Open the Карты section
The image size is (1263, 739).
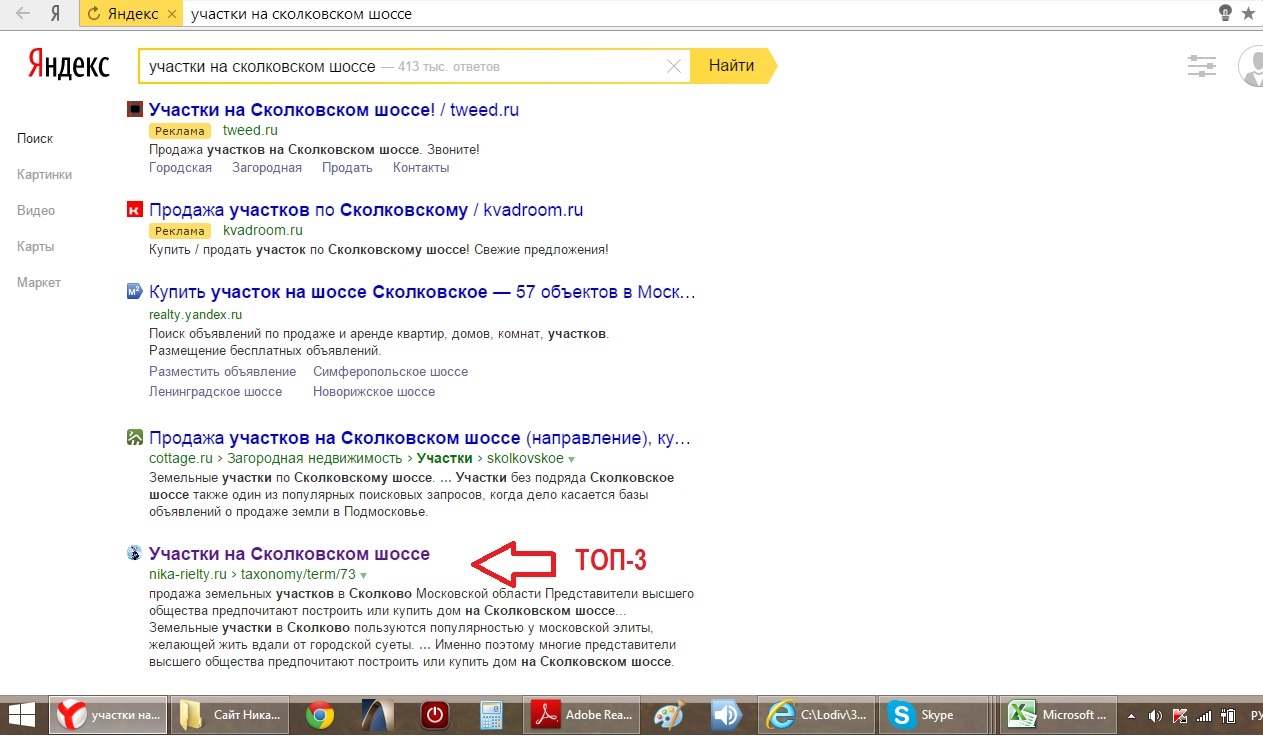[x=35, y=247]
